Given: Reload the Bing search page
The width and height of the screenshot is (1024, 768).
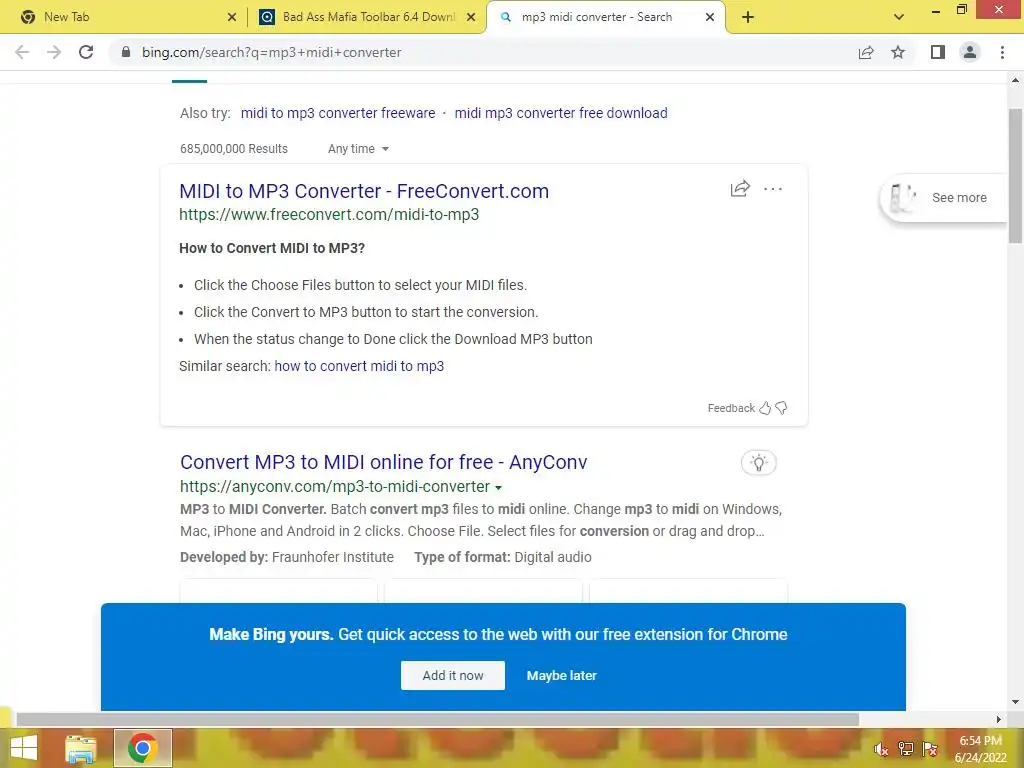Looking at the screenshot, I should pos(86,52).
